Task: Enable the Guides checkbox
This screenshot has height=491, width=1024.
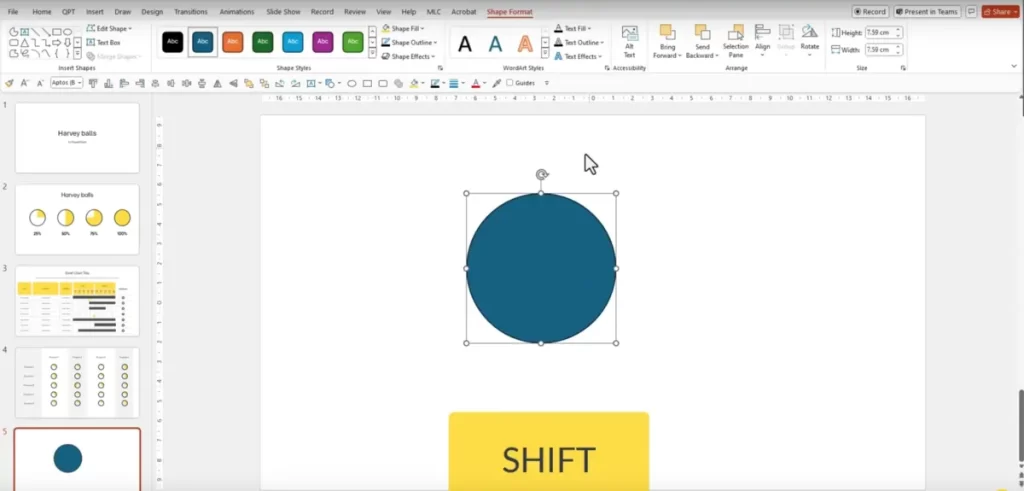Action: click(509, 83)
